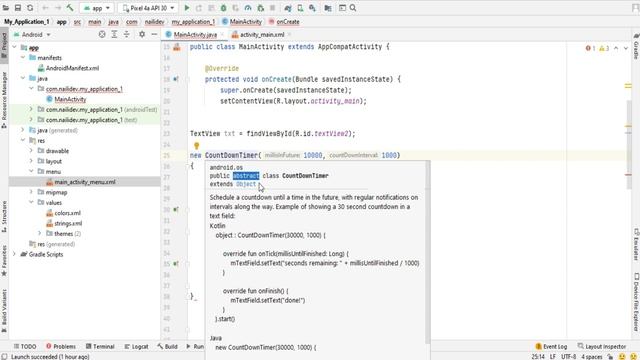Open Project Structure icon in toolbar
The width and height of the screenshot is (640, 360).
(x=328, y=8)
